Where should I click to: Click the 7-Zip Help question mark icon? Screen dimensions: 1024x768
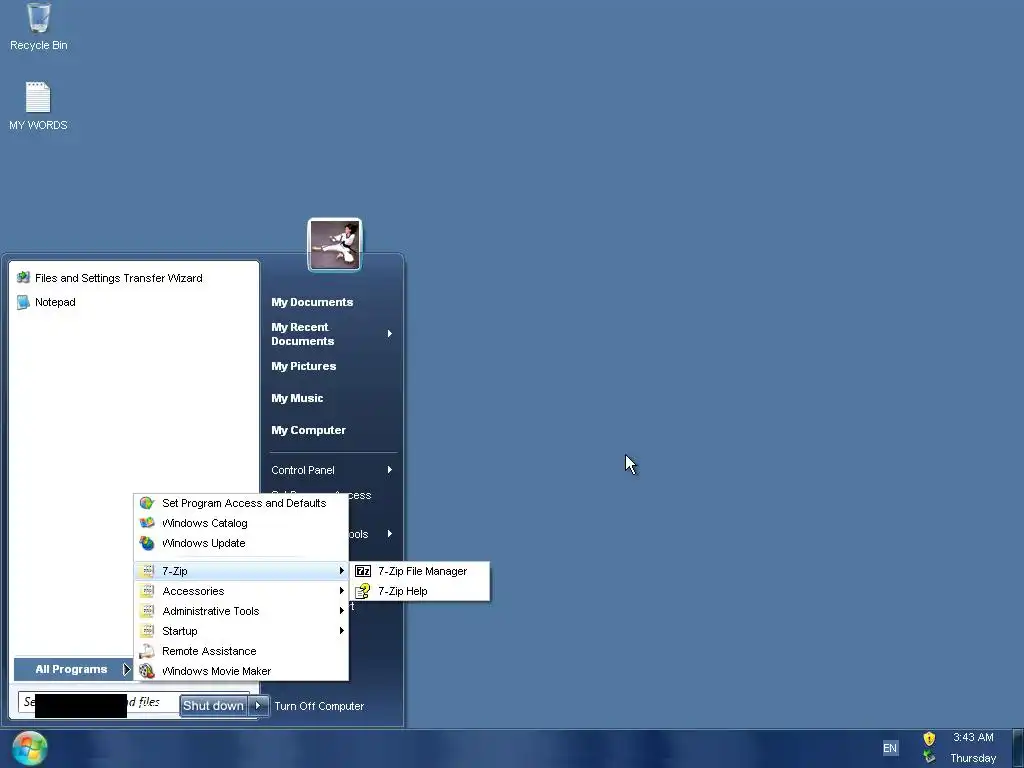point(362,591)
